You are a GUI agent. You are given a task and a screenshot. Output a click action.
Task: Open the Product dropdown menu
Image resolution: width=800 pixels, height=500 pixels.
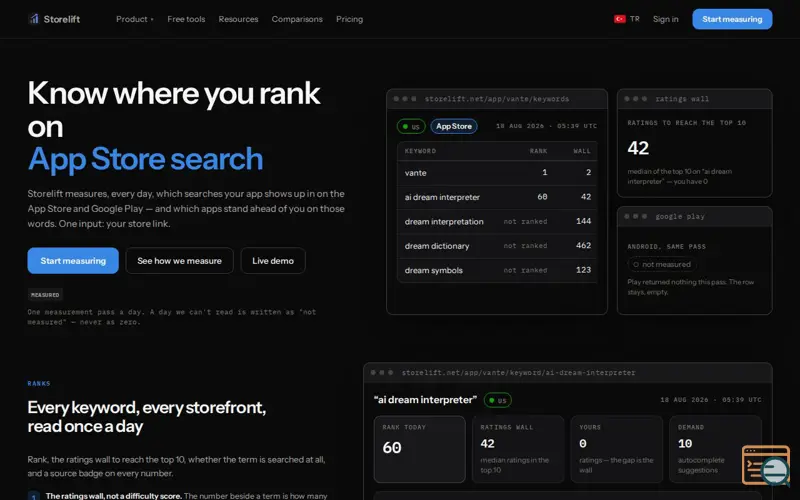[x=135, y=19]
